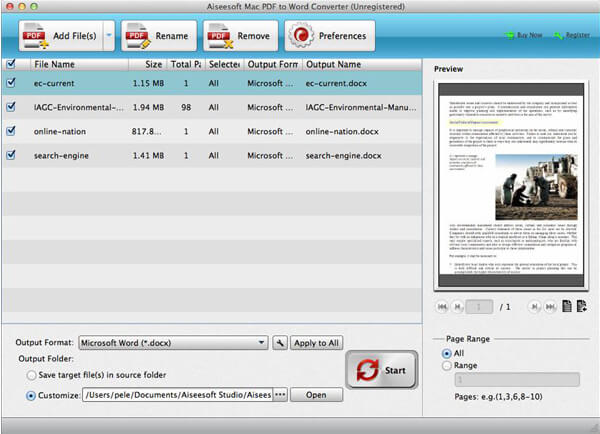Click the customize output path field
This screenshot has width=600, height=434.
tap(178, 395)
